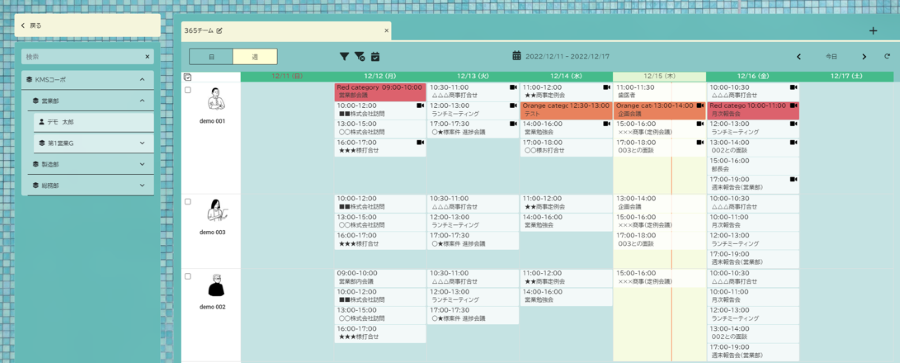
Task: Expand the 製造部 department
Action: pos(142,164)
